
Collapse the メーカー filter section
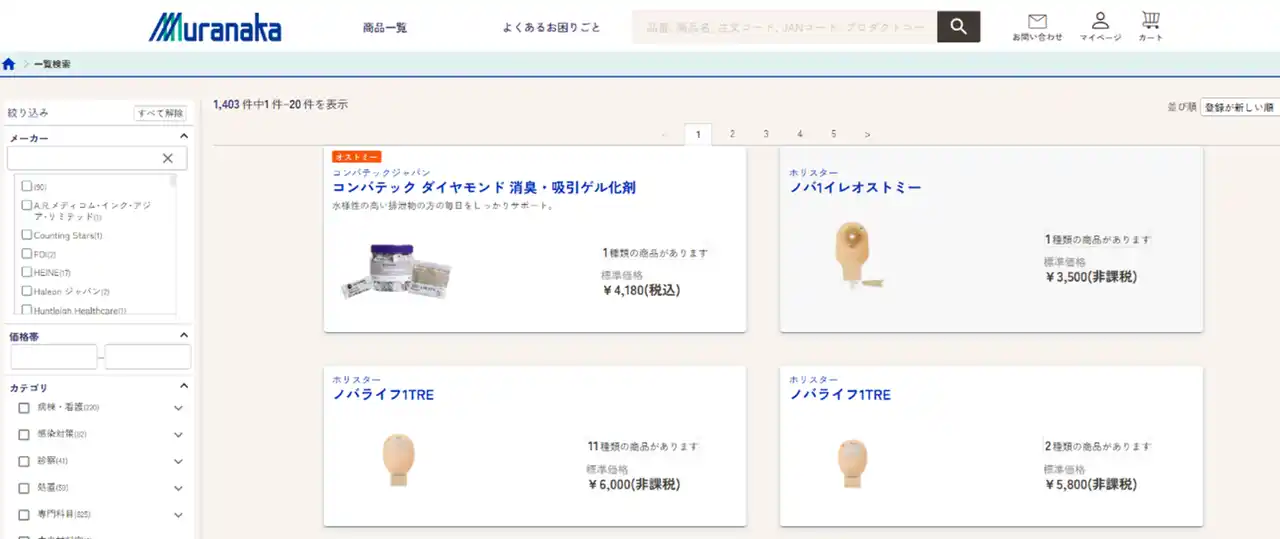pyautogui.click(x=183, y=137)
